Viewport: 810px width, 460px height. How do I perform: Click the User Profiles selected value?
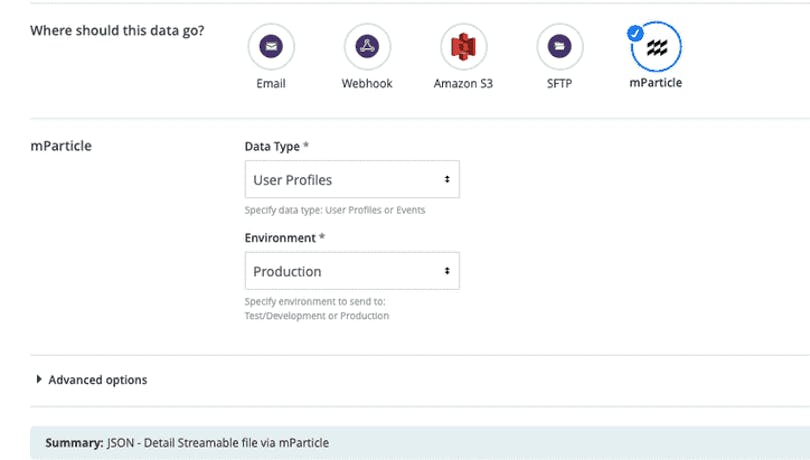(x=292, y=180)
